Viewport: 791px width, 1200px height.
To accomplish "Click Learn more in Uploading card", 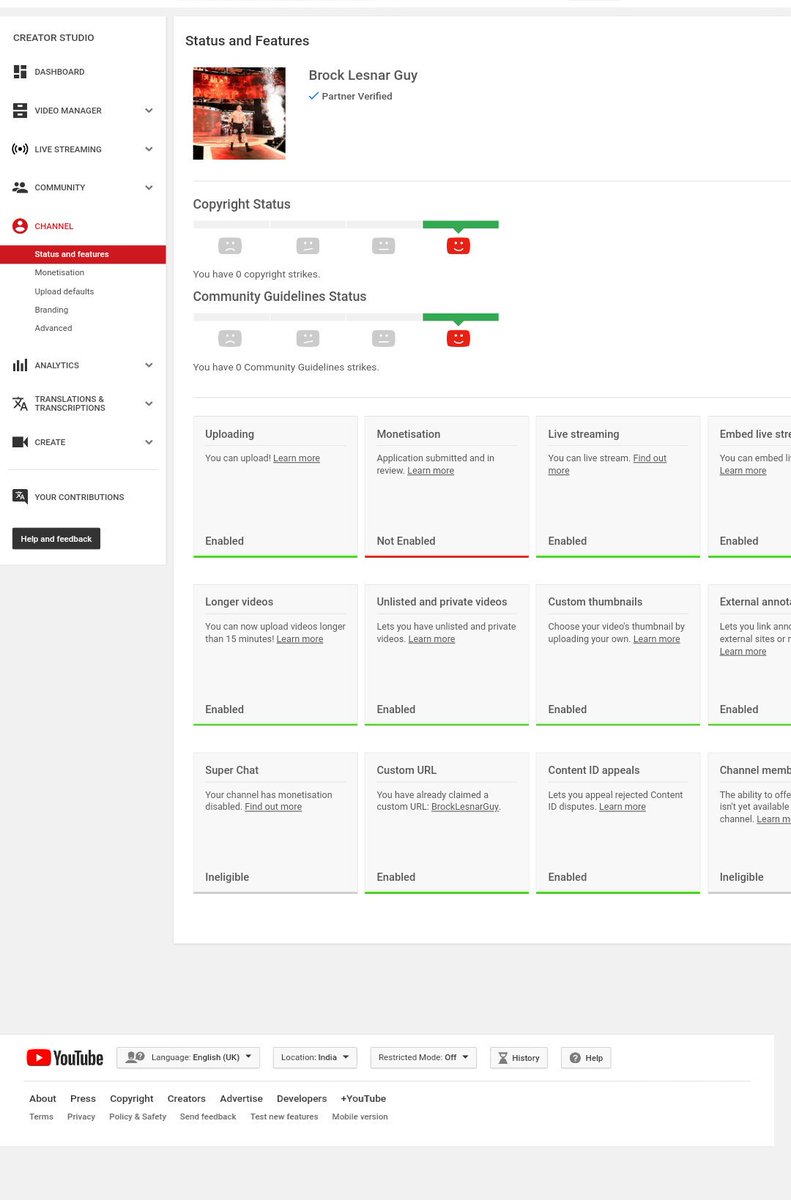I will click(297, 458).
